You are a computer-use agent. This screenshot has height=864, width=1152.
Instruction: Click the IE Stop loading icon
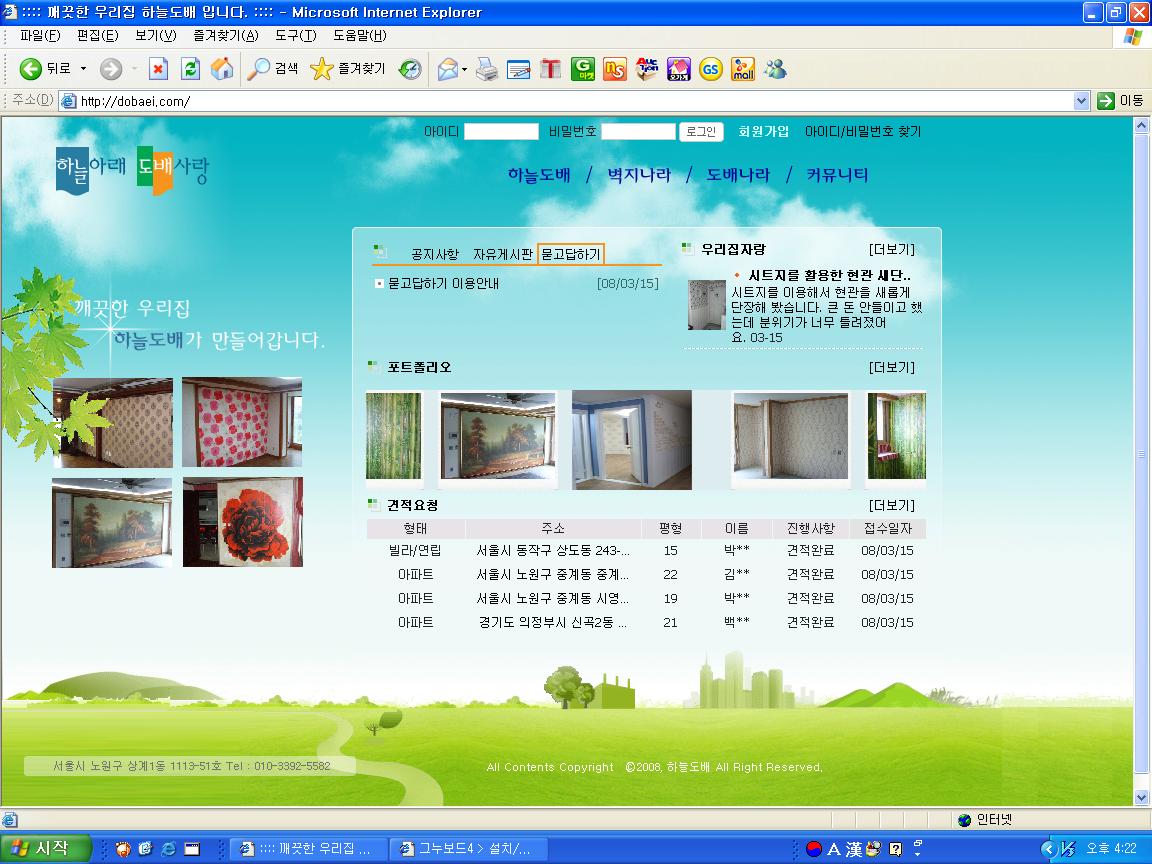point(158,69)
